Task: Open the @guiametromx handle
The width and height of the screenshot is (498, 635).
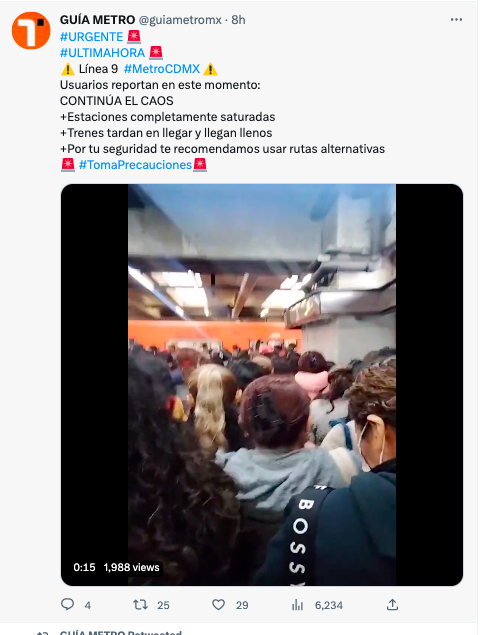Action: tap(181, 20)
